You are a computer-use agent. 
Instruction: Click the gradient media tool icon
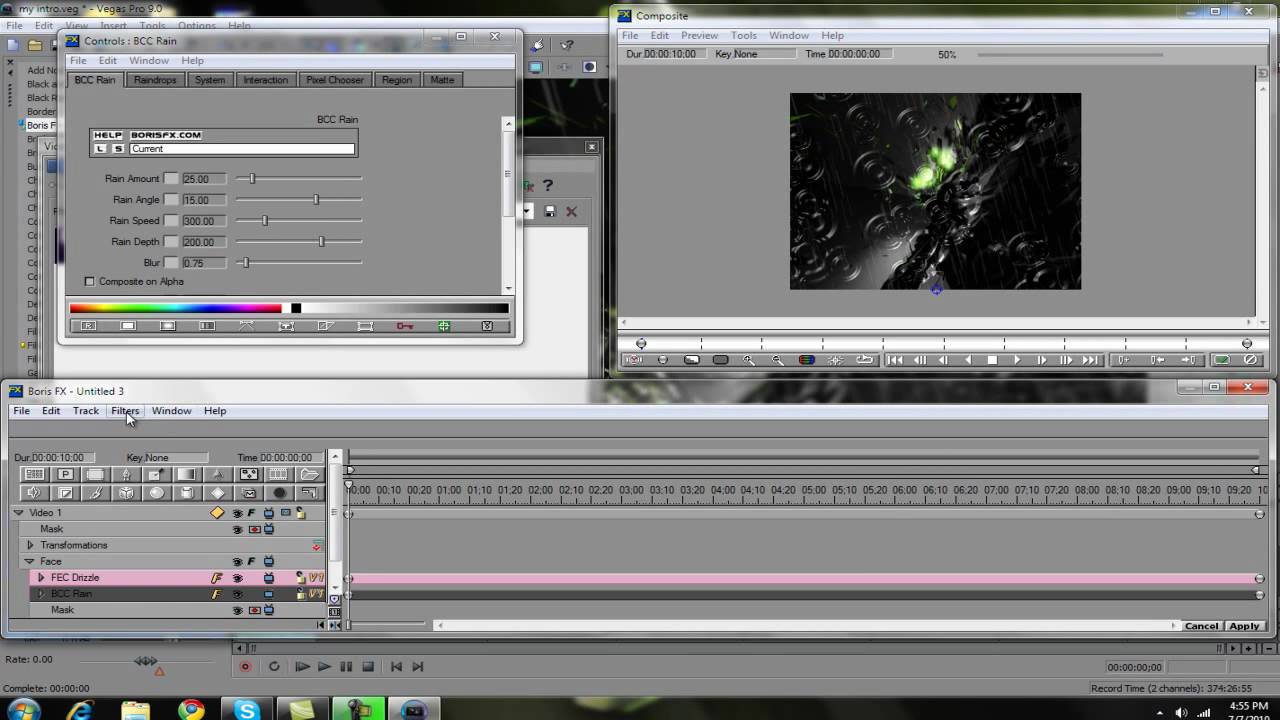pos(186,474)
